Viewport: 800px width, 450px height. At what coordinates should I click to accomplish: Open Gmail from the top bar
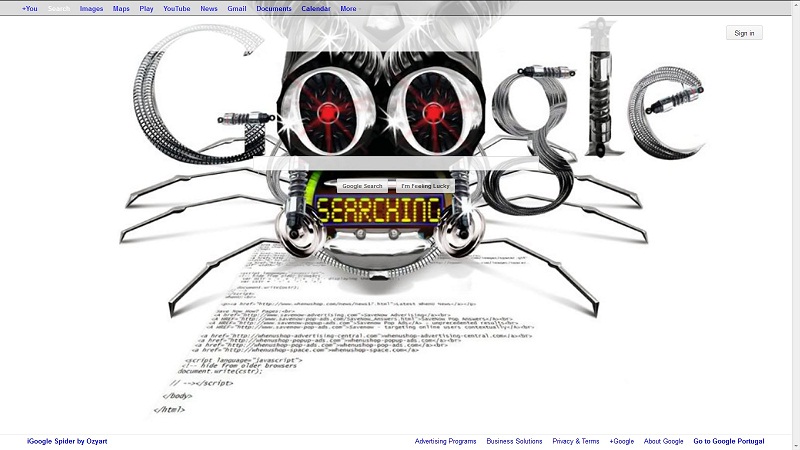tap(237, 9)
